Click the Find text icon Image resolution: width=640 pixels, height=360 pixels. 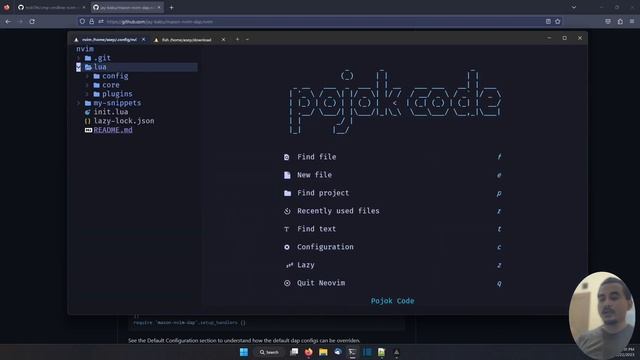287,229
